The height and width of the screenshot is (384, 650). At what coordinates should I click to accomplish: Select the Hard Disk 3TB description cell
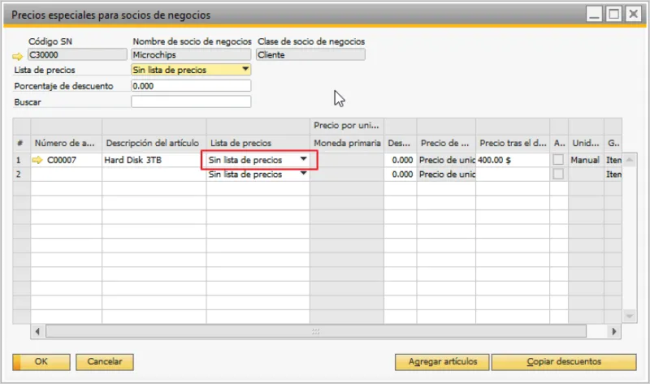tap(154, 160)
